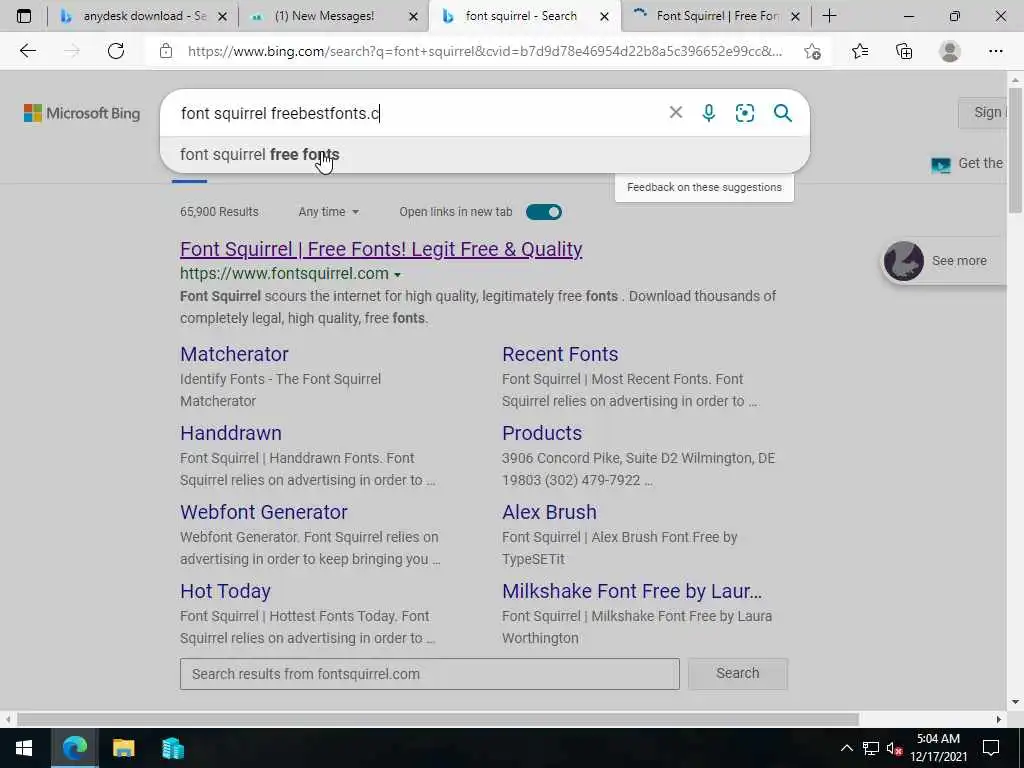Image resolution: width=1024 pixels, height=768 pixels.
Task: Open the Settings and more menu
Action: pyautogui.click(x=995, y=51)
